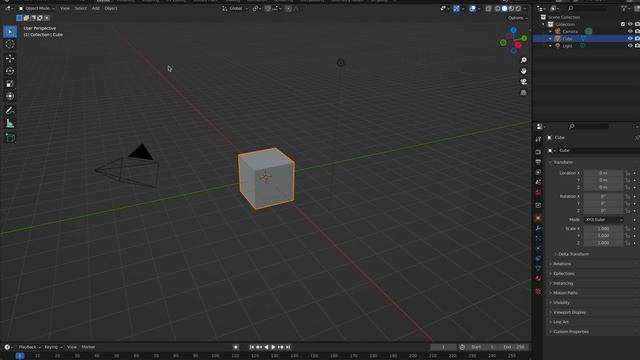Screen dimensions: 640x360
Task: Click the Location X value field
Action: point(603,173)
